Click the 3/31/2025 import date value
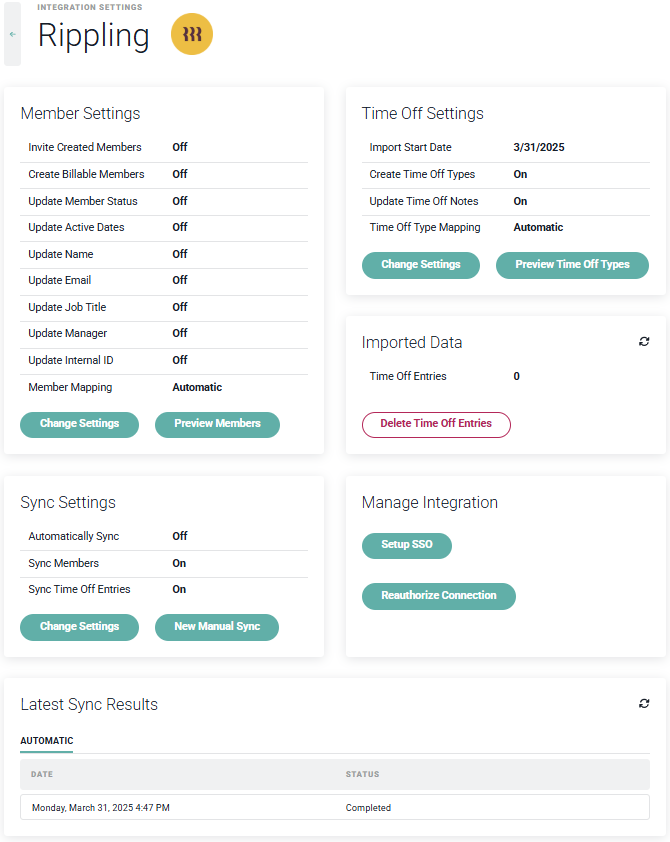Screen dimensions: 670x842 [539, 147]
